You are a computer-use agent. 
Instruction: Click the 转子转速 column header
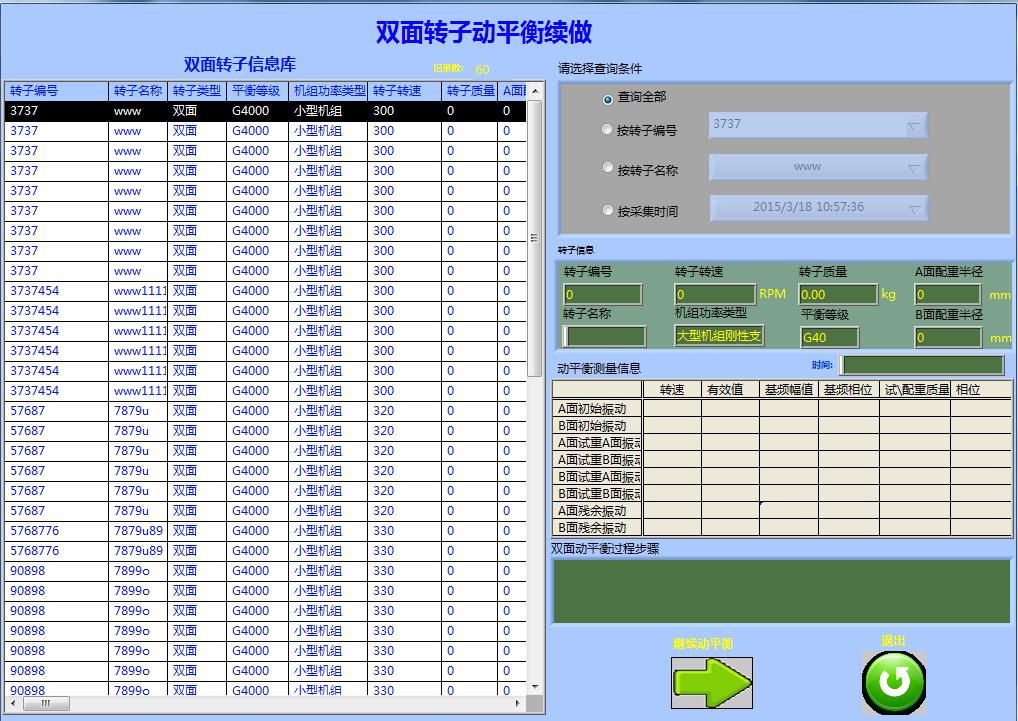[x=398, y=90]
